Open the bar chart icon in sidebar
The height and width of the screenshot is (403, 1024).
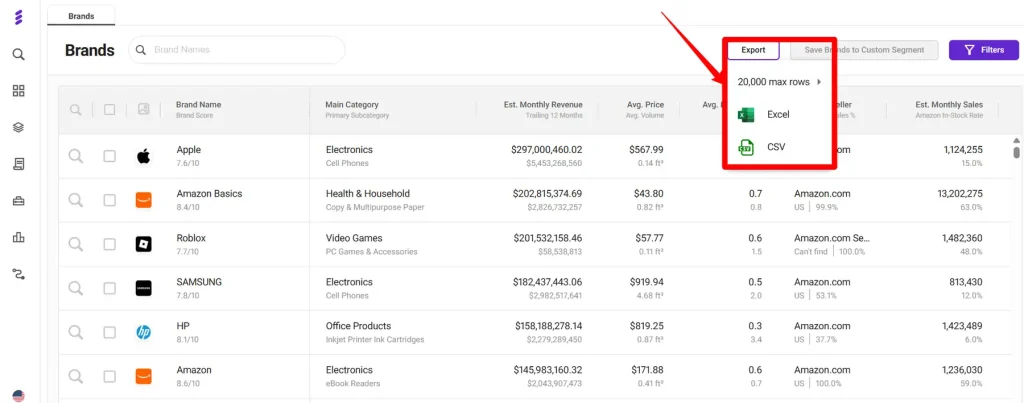point(18,237)
